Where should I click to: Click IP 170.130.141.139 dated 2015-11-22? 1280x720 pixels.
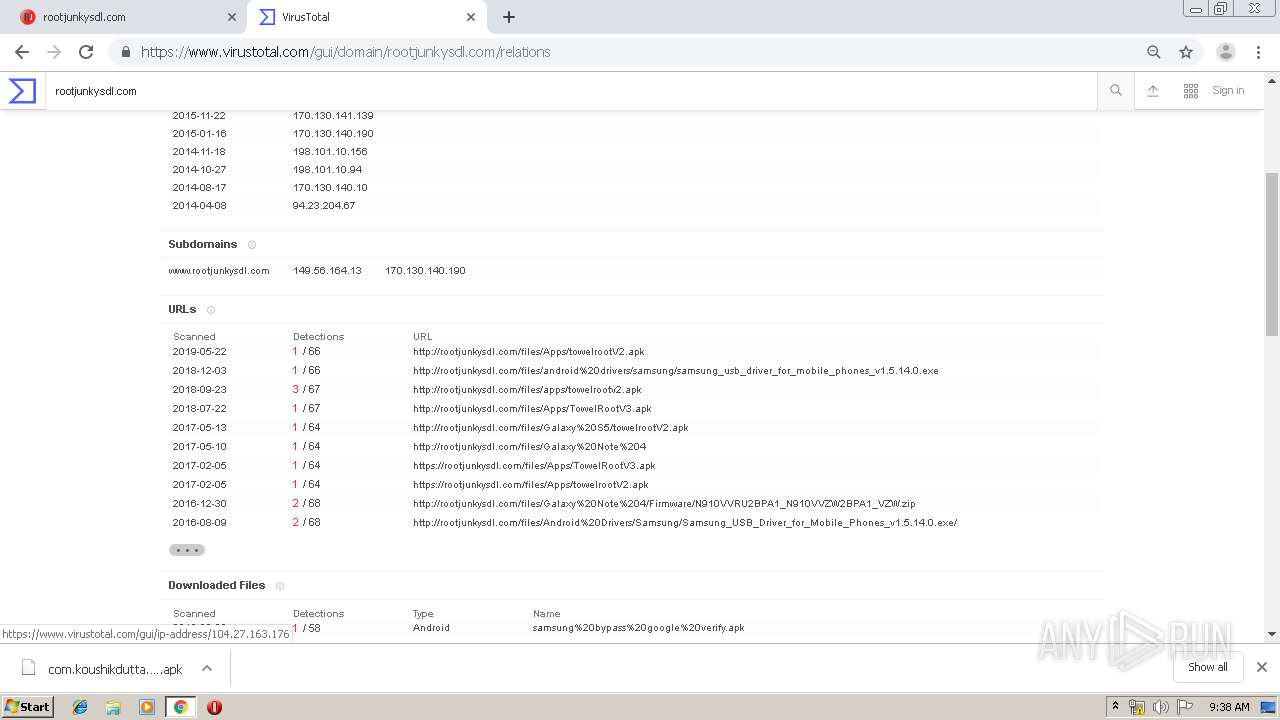click(x=333, y=116)
